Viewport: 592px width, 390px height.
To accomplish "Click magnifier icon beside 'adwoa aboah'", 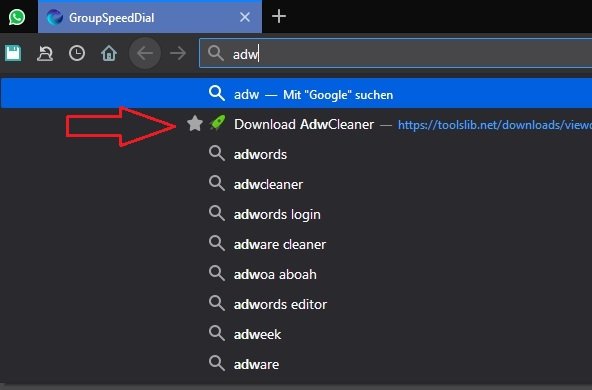I will pyautogui.click(x=217, y=273).
